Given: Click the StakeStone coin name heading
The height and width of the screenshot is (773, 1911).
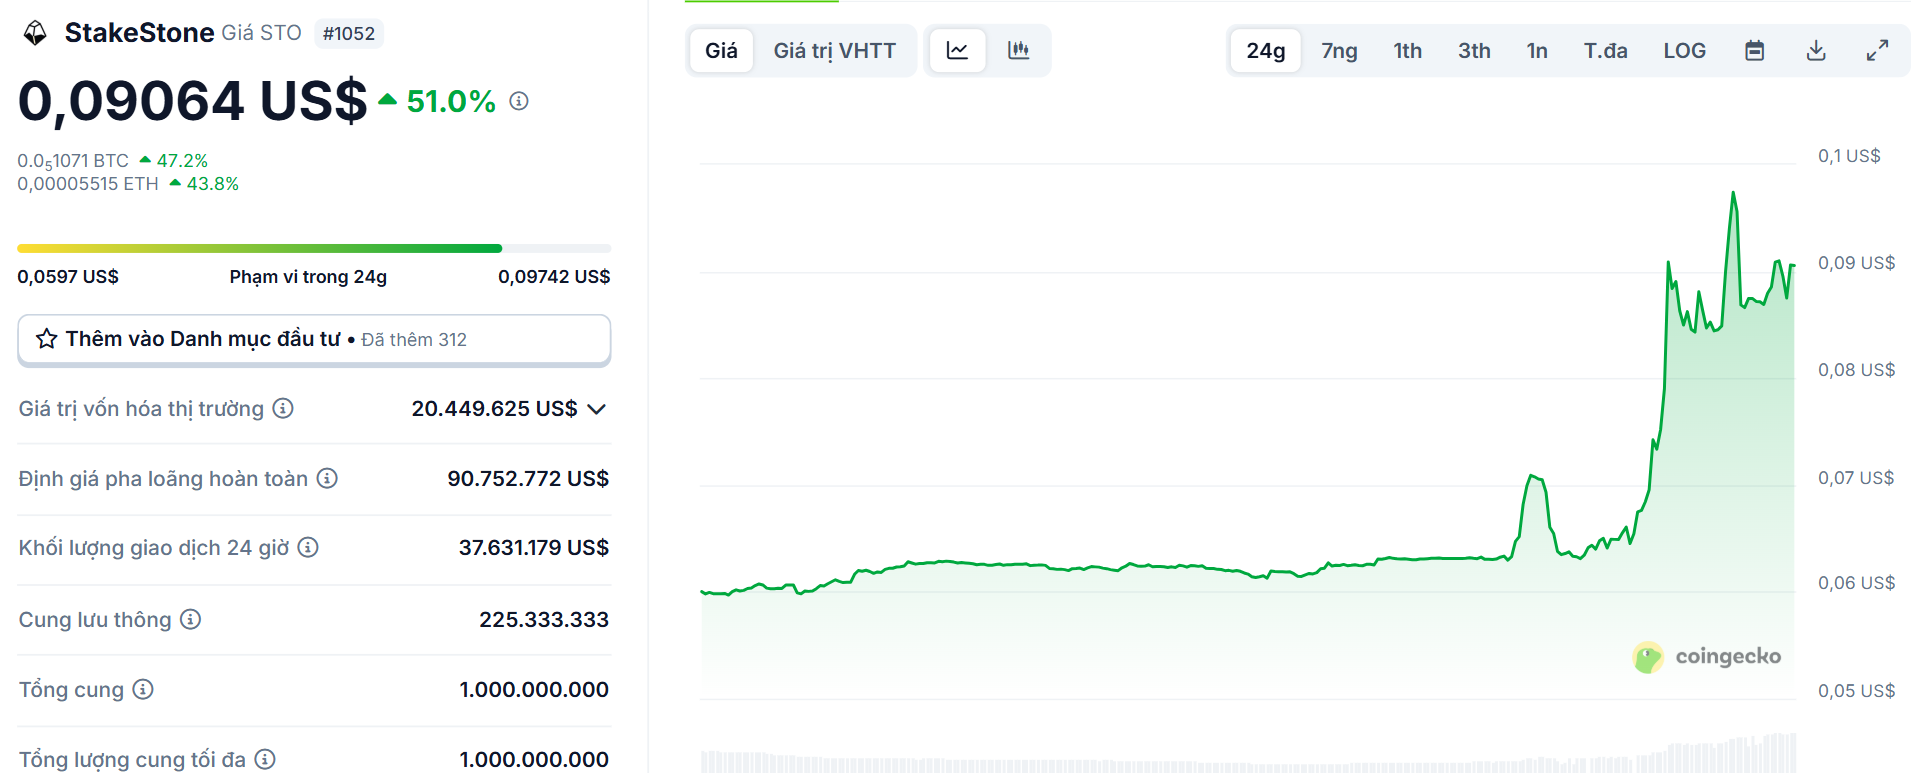Looking at the screenshot, I should [x=139, y=33].
